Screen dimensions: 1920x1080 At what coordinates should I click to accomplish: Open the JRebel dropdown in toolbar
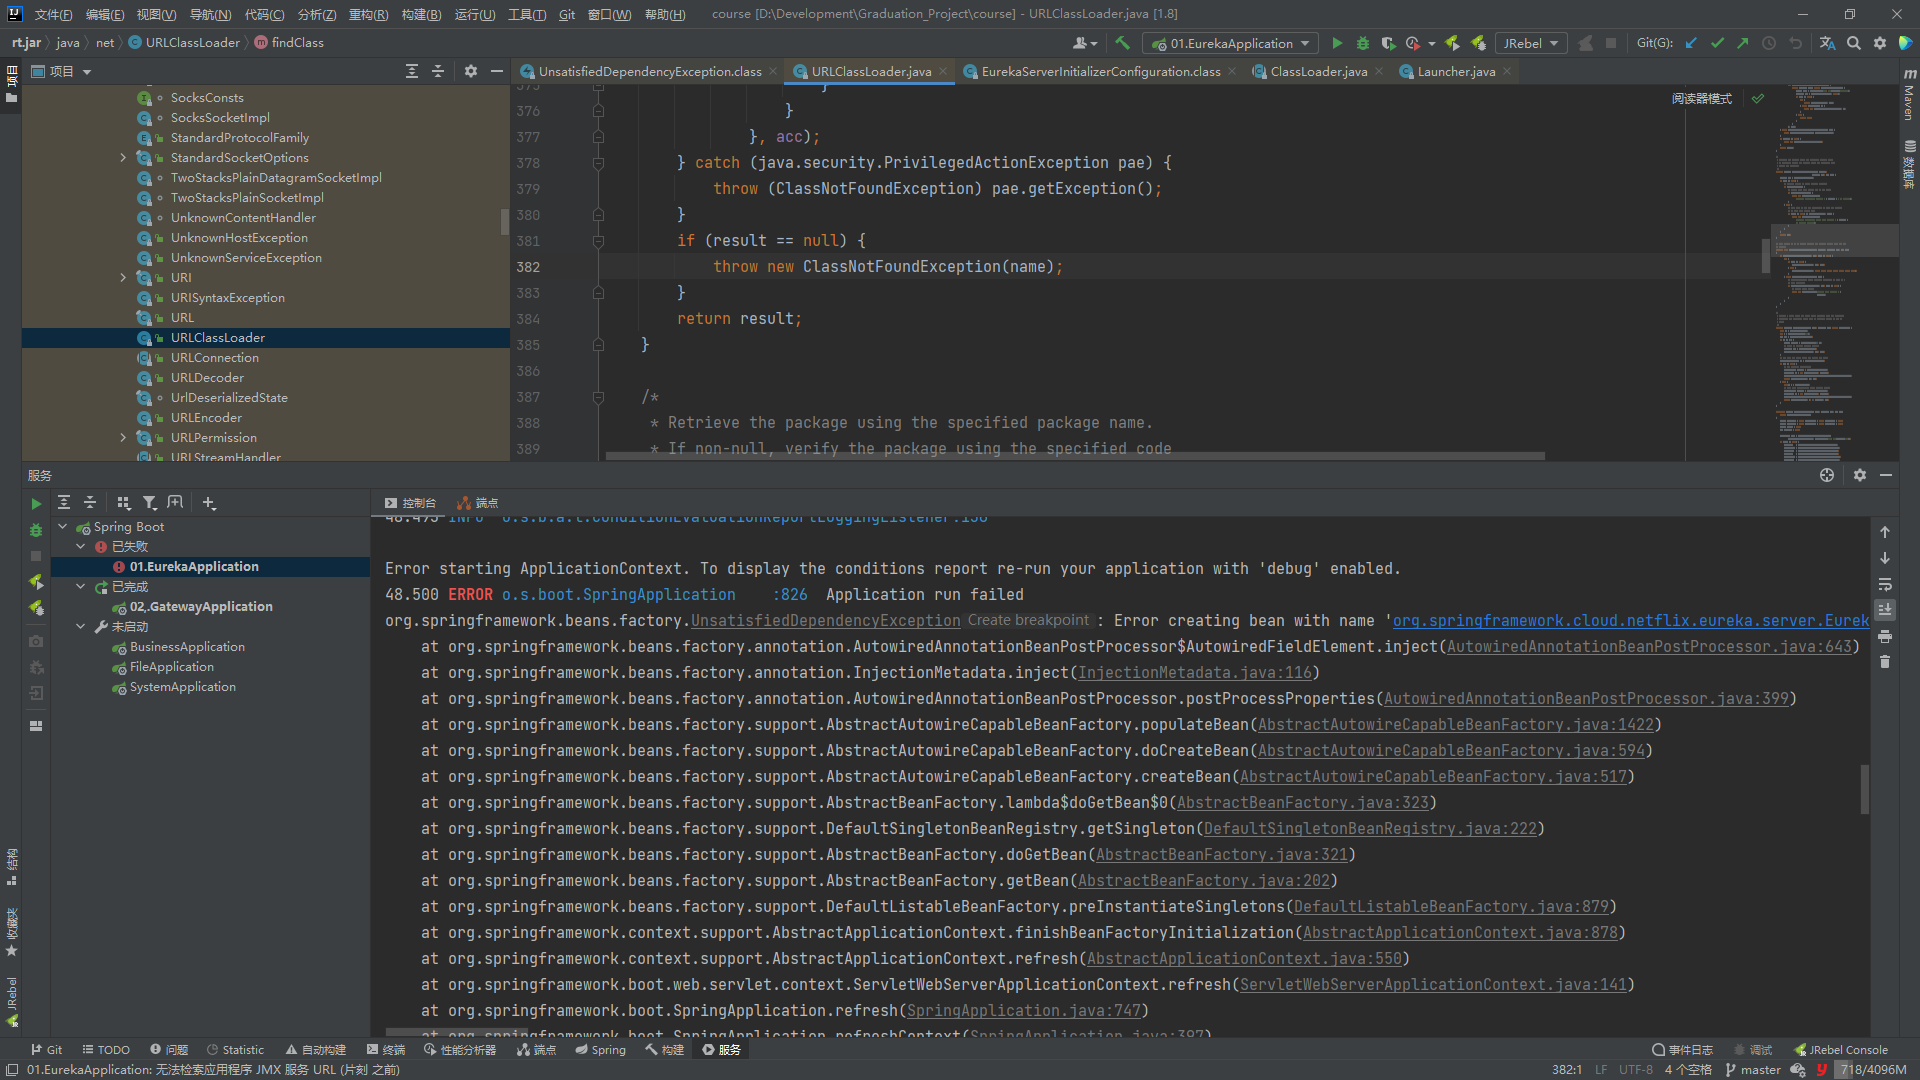1530,43
